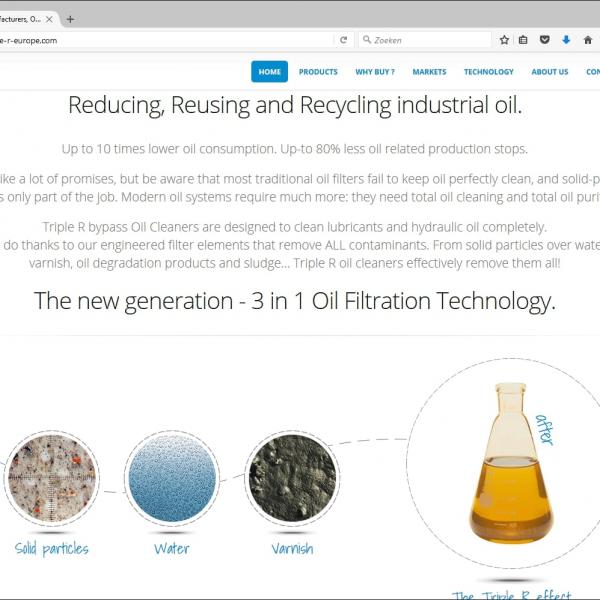
Task: Go to browser home page icon
Action: pos(588,40)
